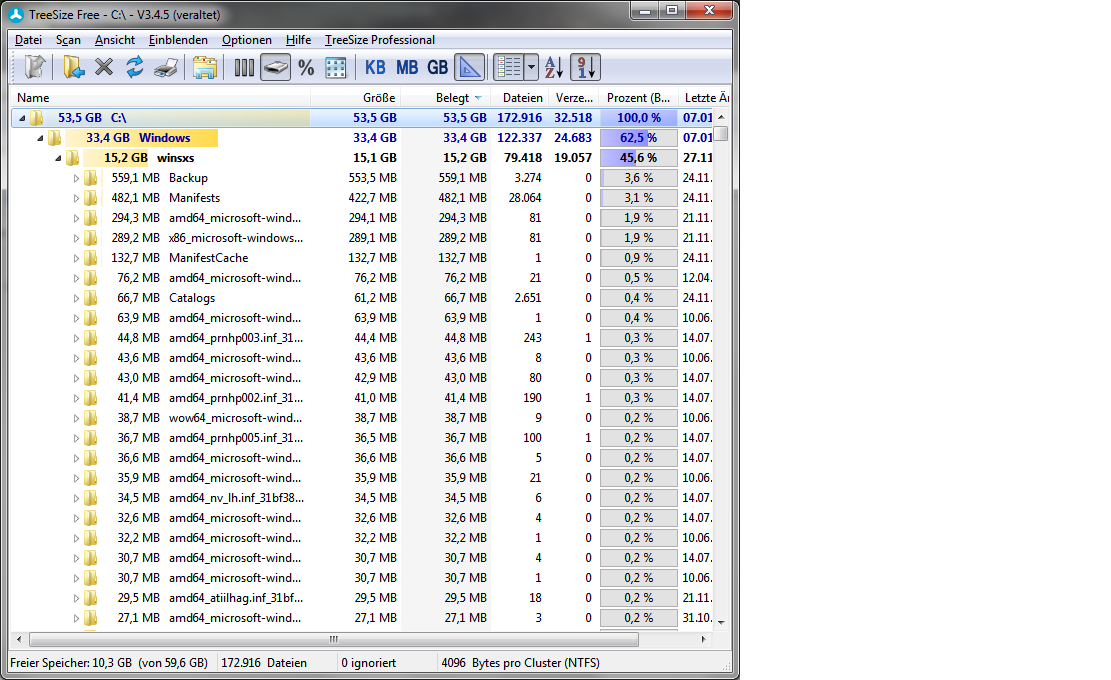
Task: Click the ManifestCache folder icon
Action: coord(91,258)
